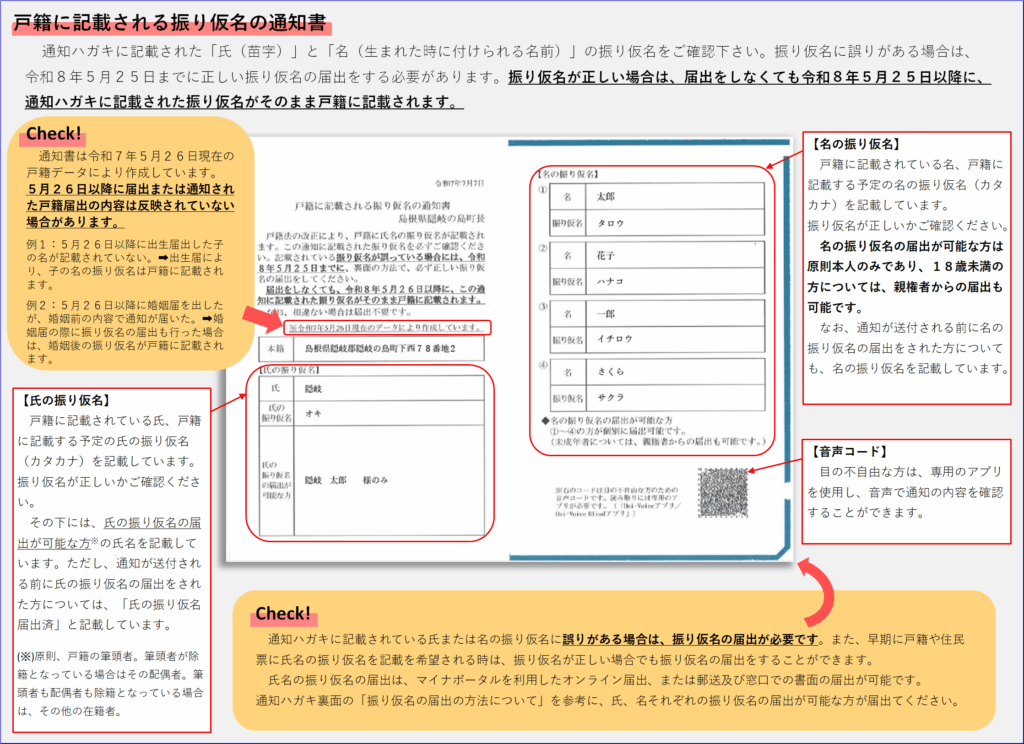Click the '振り仮名' label beside 'タロウ'
Screen dimensions: 1024x744
point(568,223)
